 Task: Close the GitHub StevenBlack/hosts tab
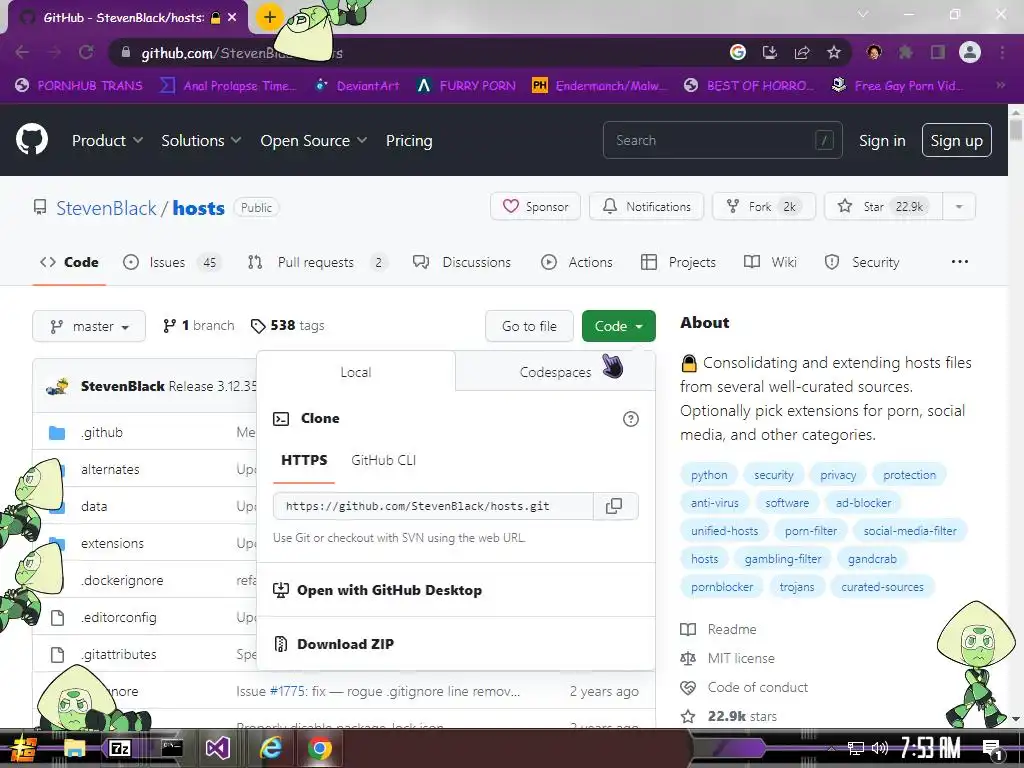point(232,18)
